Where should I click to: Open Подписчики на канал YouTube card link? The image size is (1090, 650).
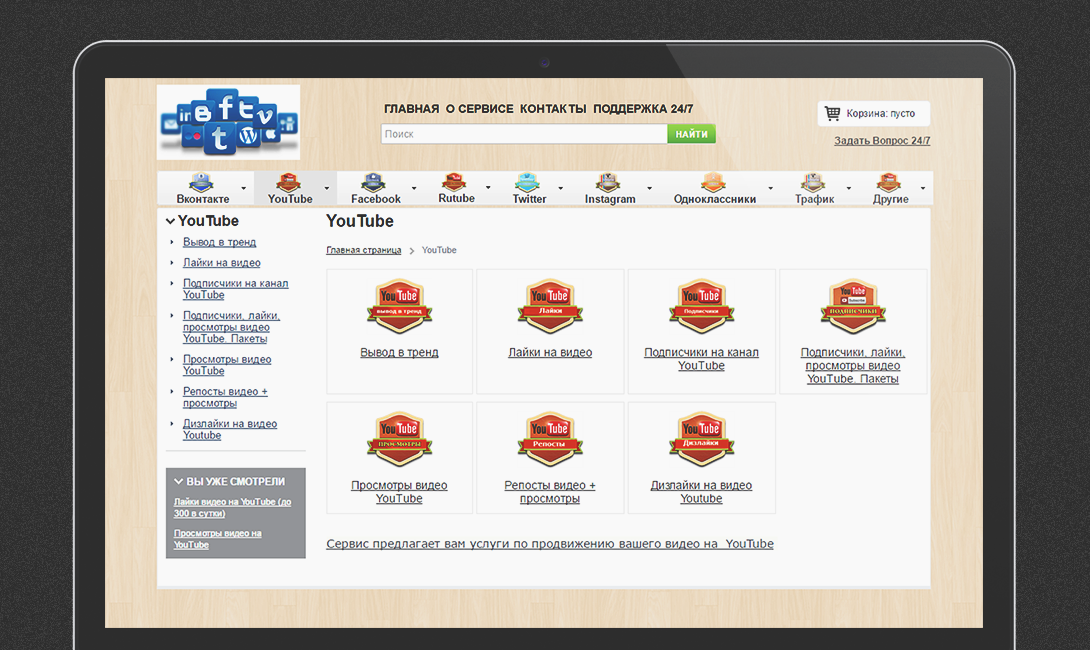pyautogui.click(x=701, y=359)
